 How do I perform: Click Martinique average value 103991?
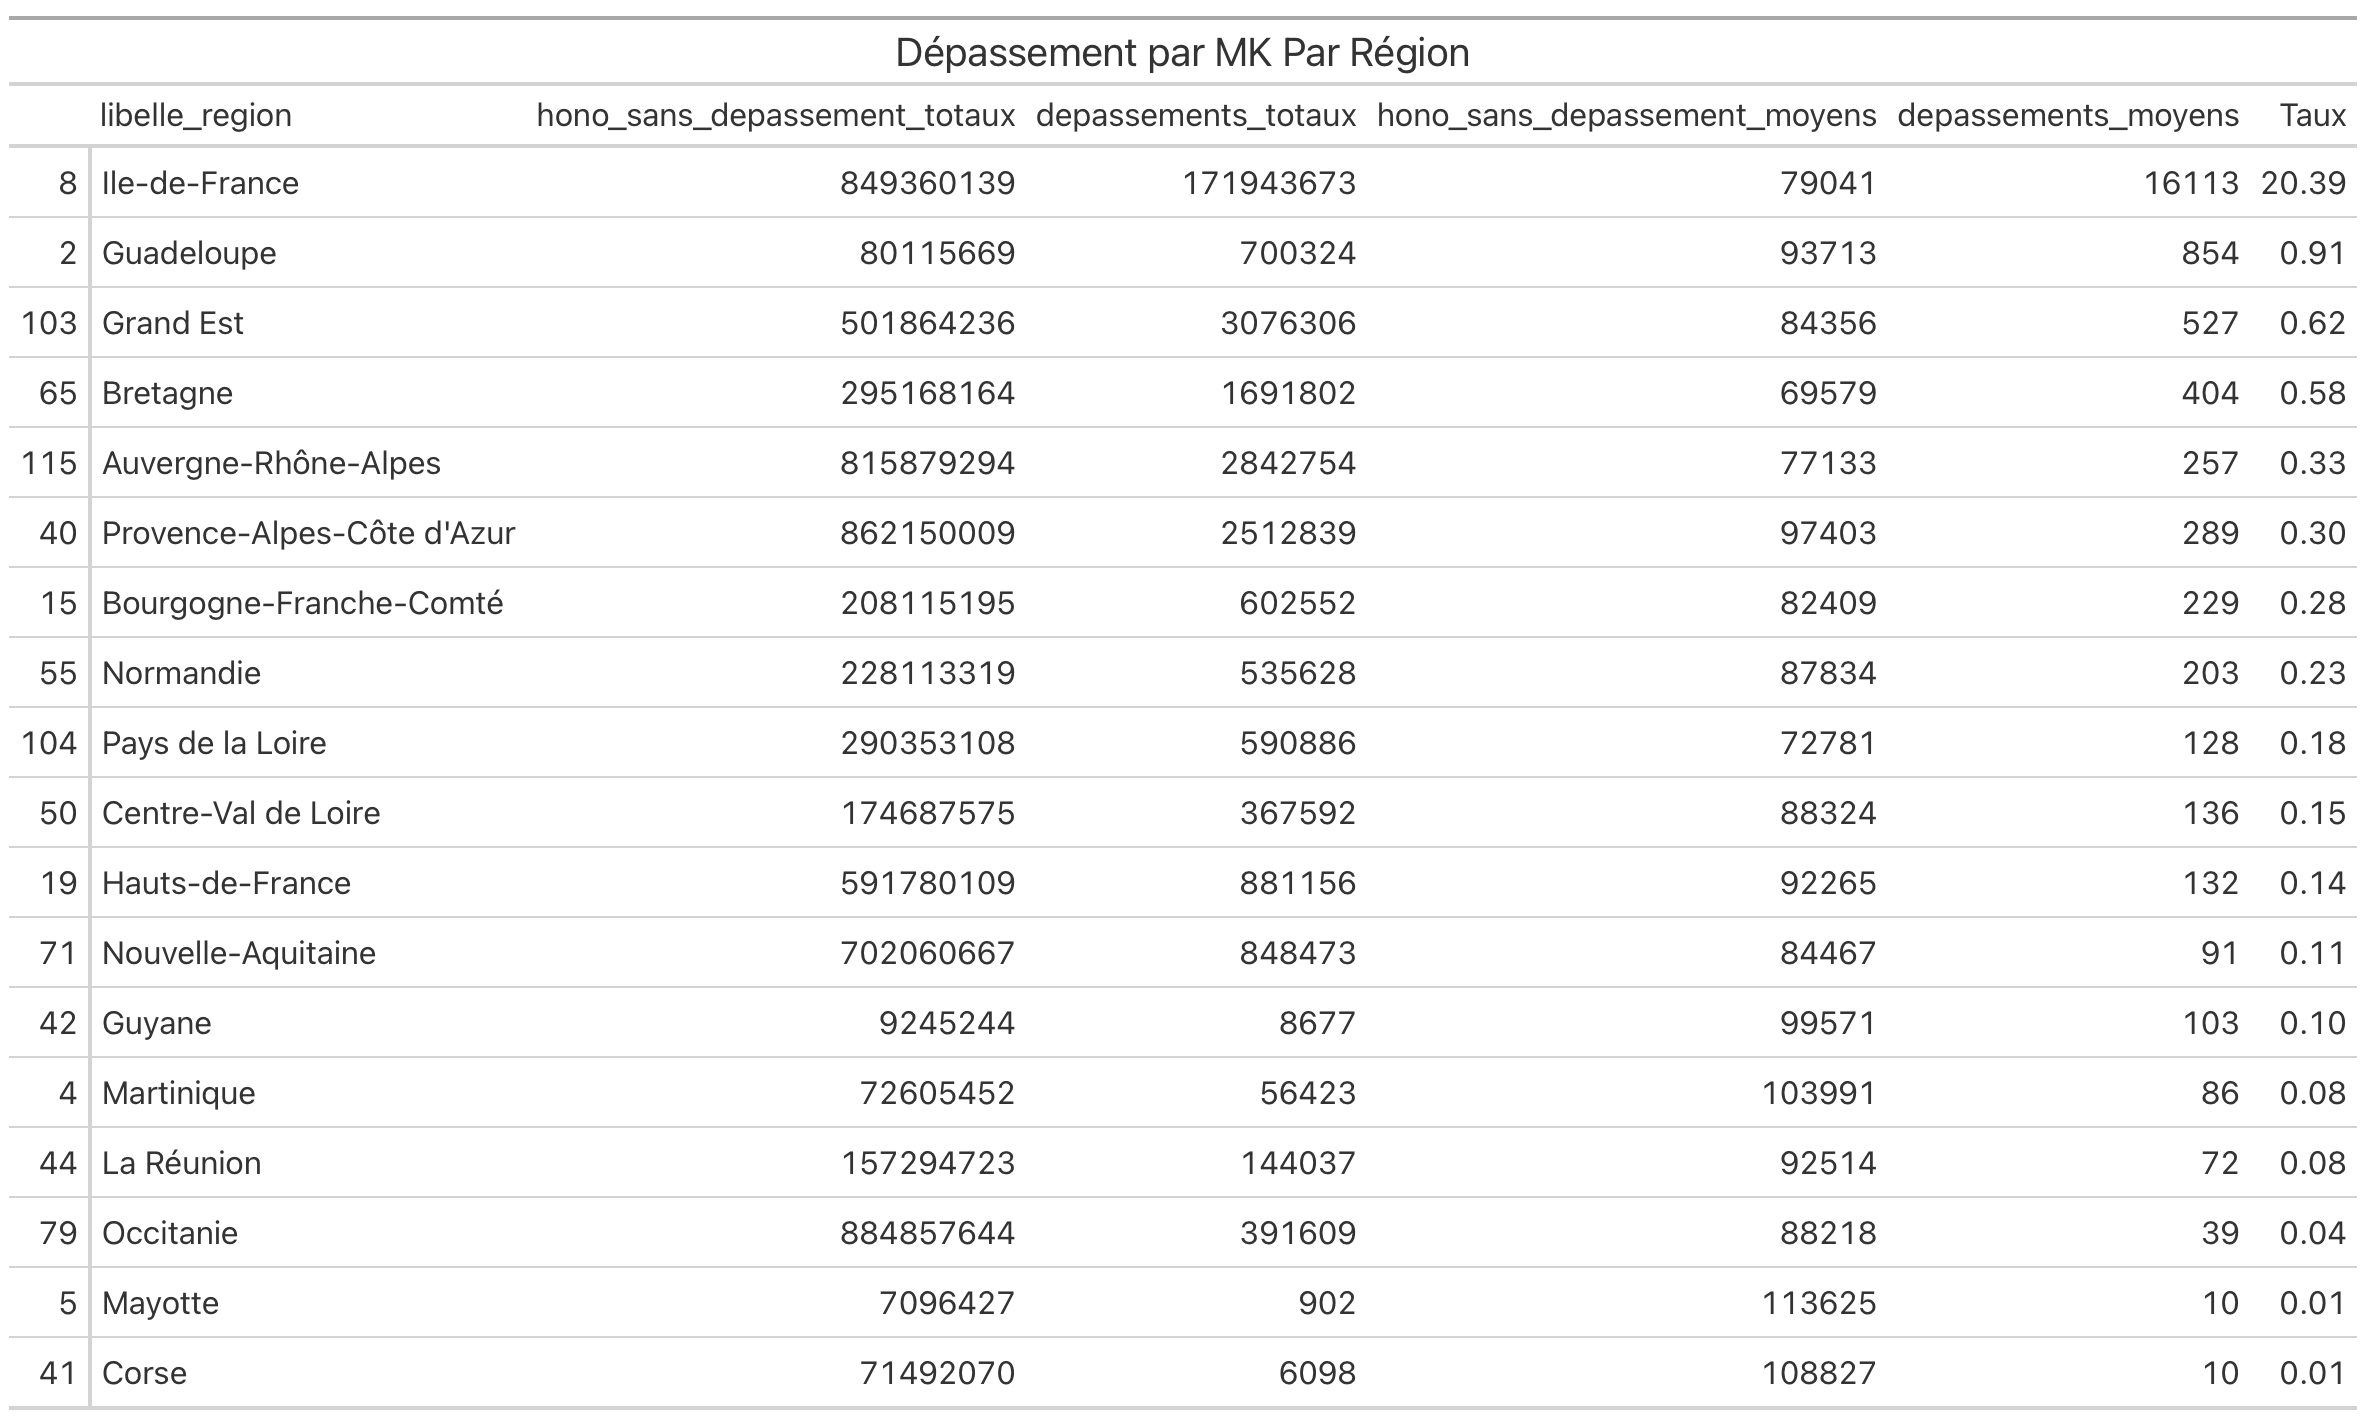point(1818,1093)
